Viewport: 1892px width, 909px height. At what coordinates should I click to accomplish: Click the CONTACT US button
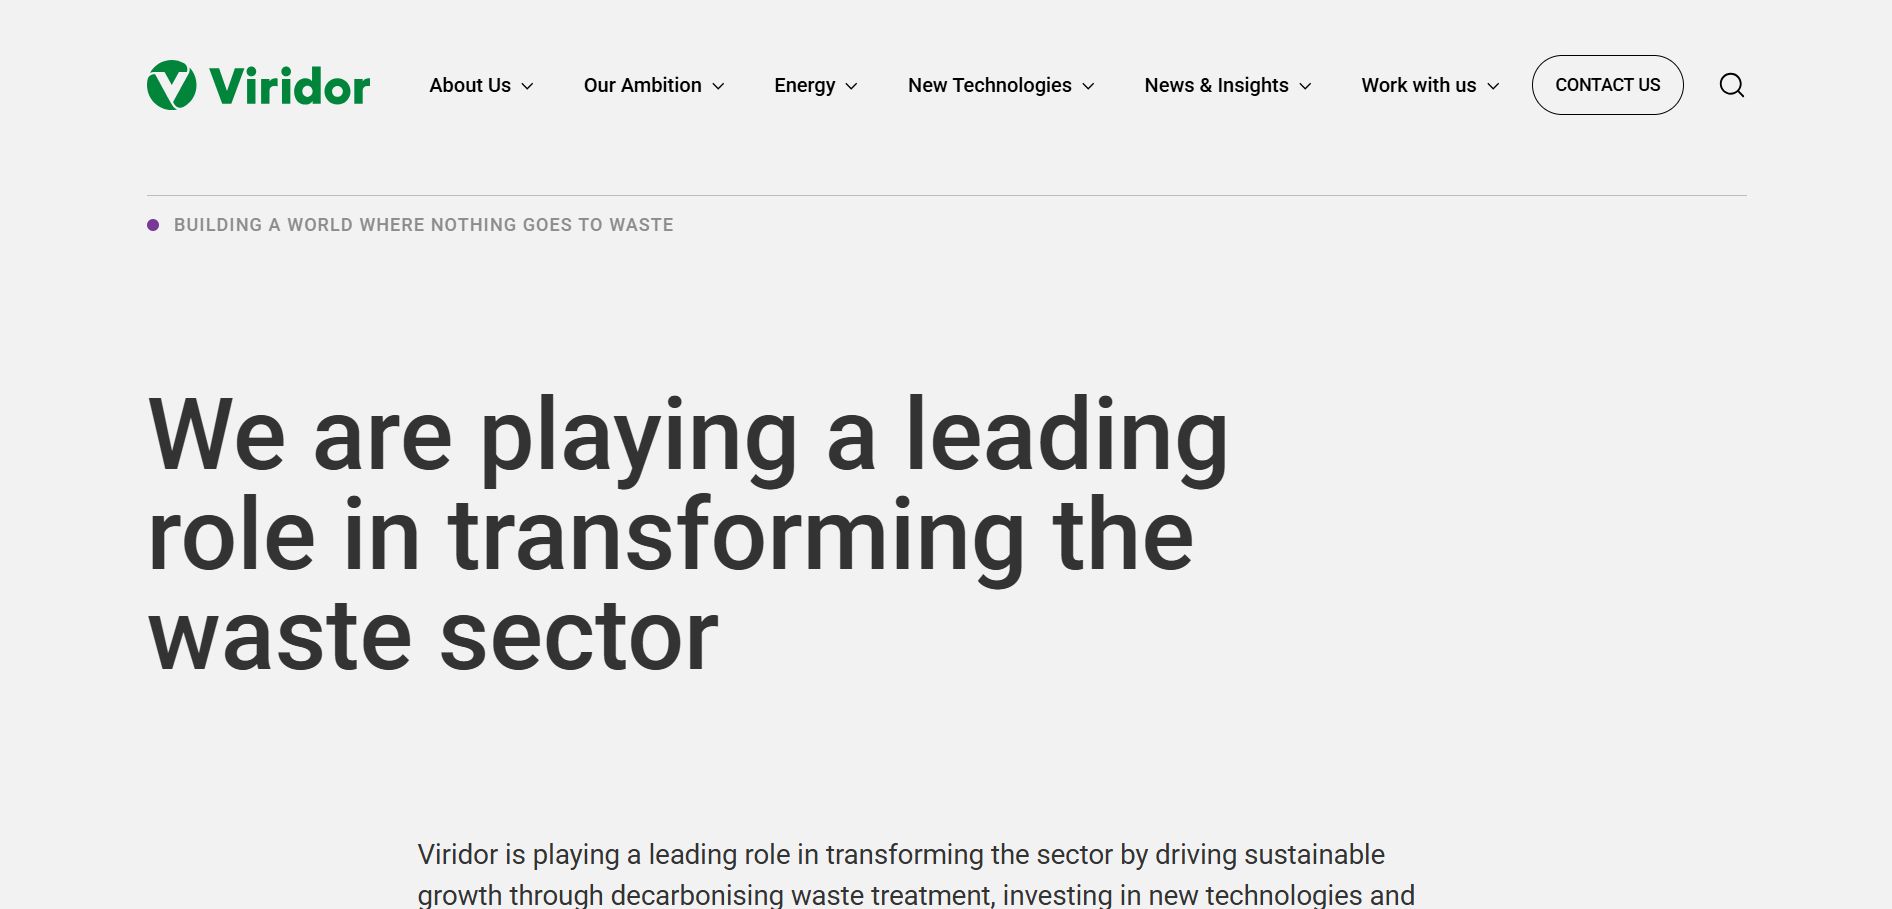pos(1607,85)
